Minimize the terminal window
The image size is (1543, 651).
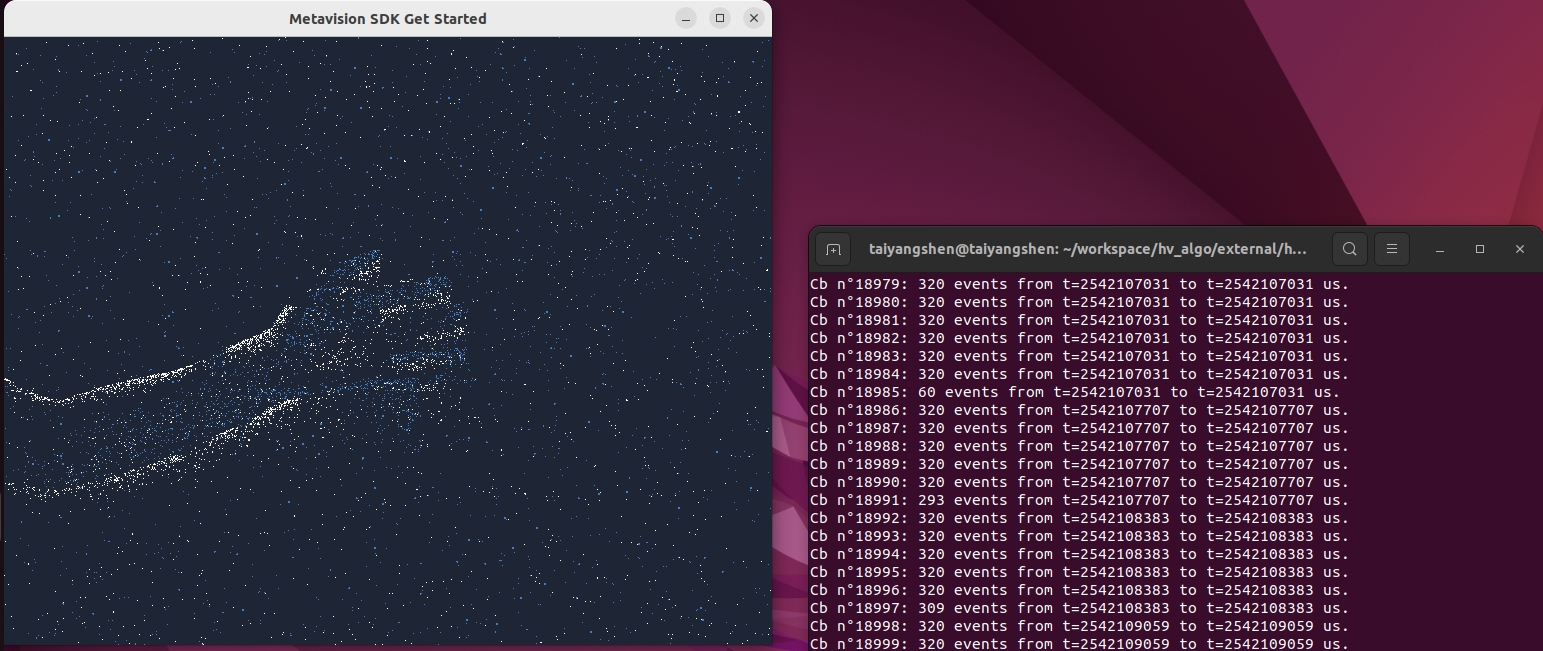coord(1440,249)
